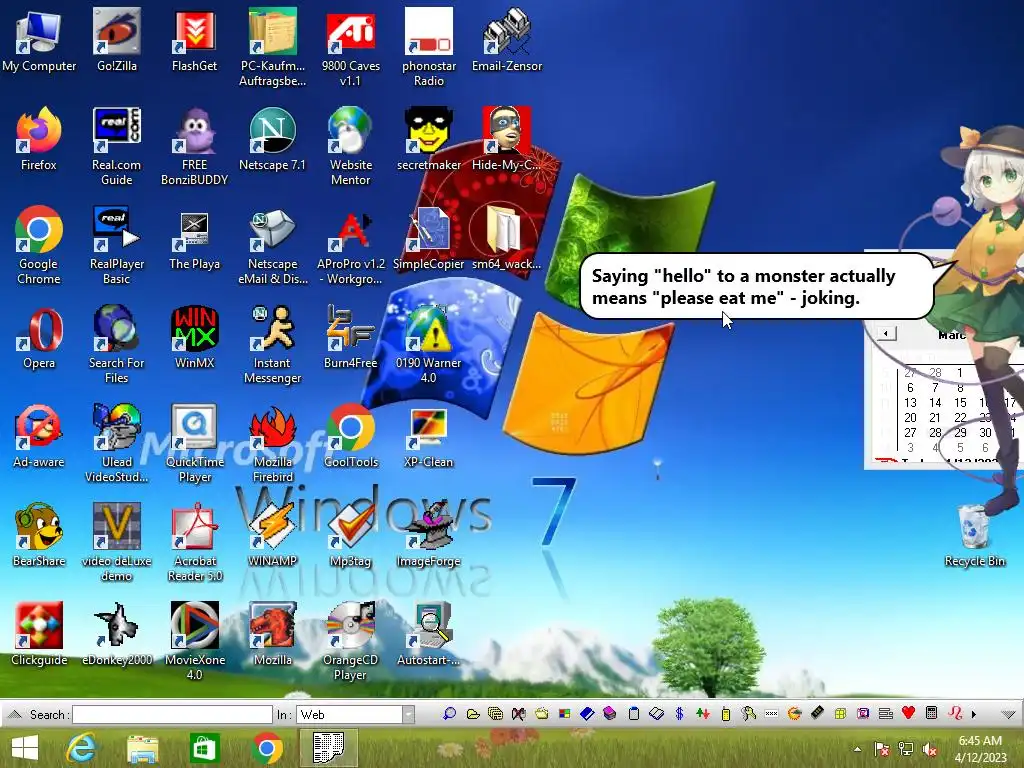Viewport: 1024px width, 768px height.
Task: Select the Netscape 7.1 desktop icon
Action: coord(272,139)
